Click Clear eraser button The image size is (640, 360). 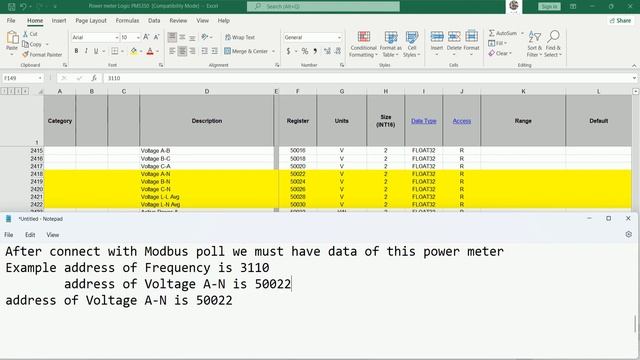tap(500, 53)
